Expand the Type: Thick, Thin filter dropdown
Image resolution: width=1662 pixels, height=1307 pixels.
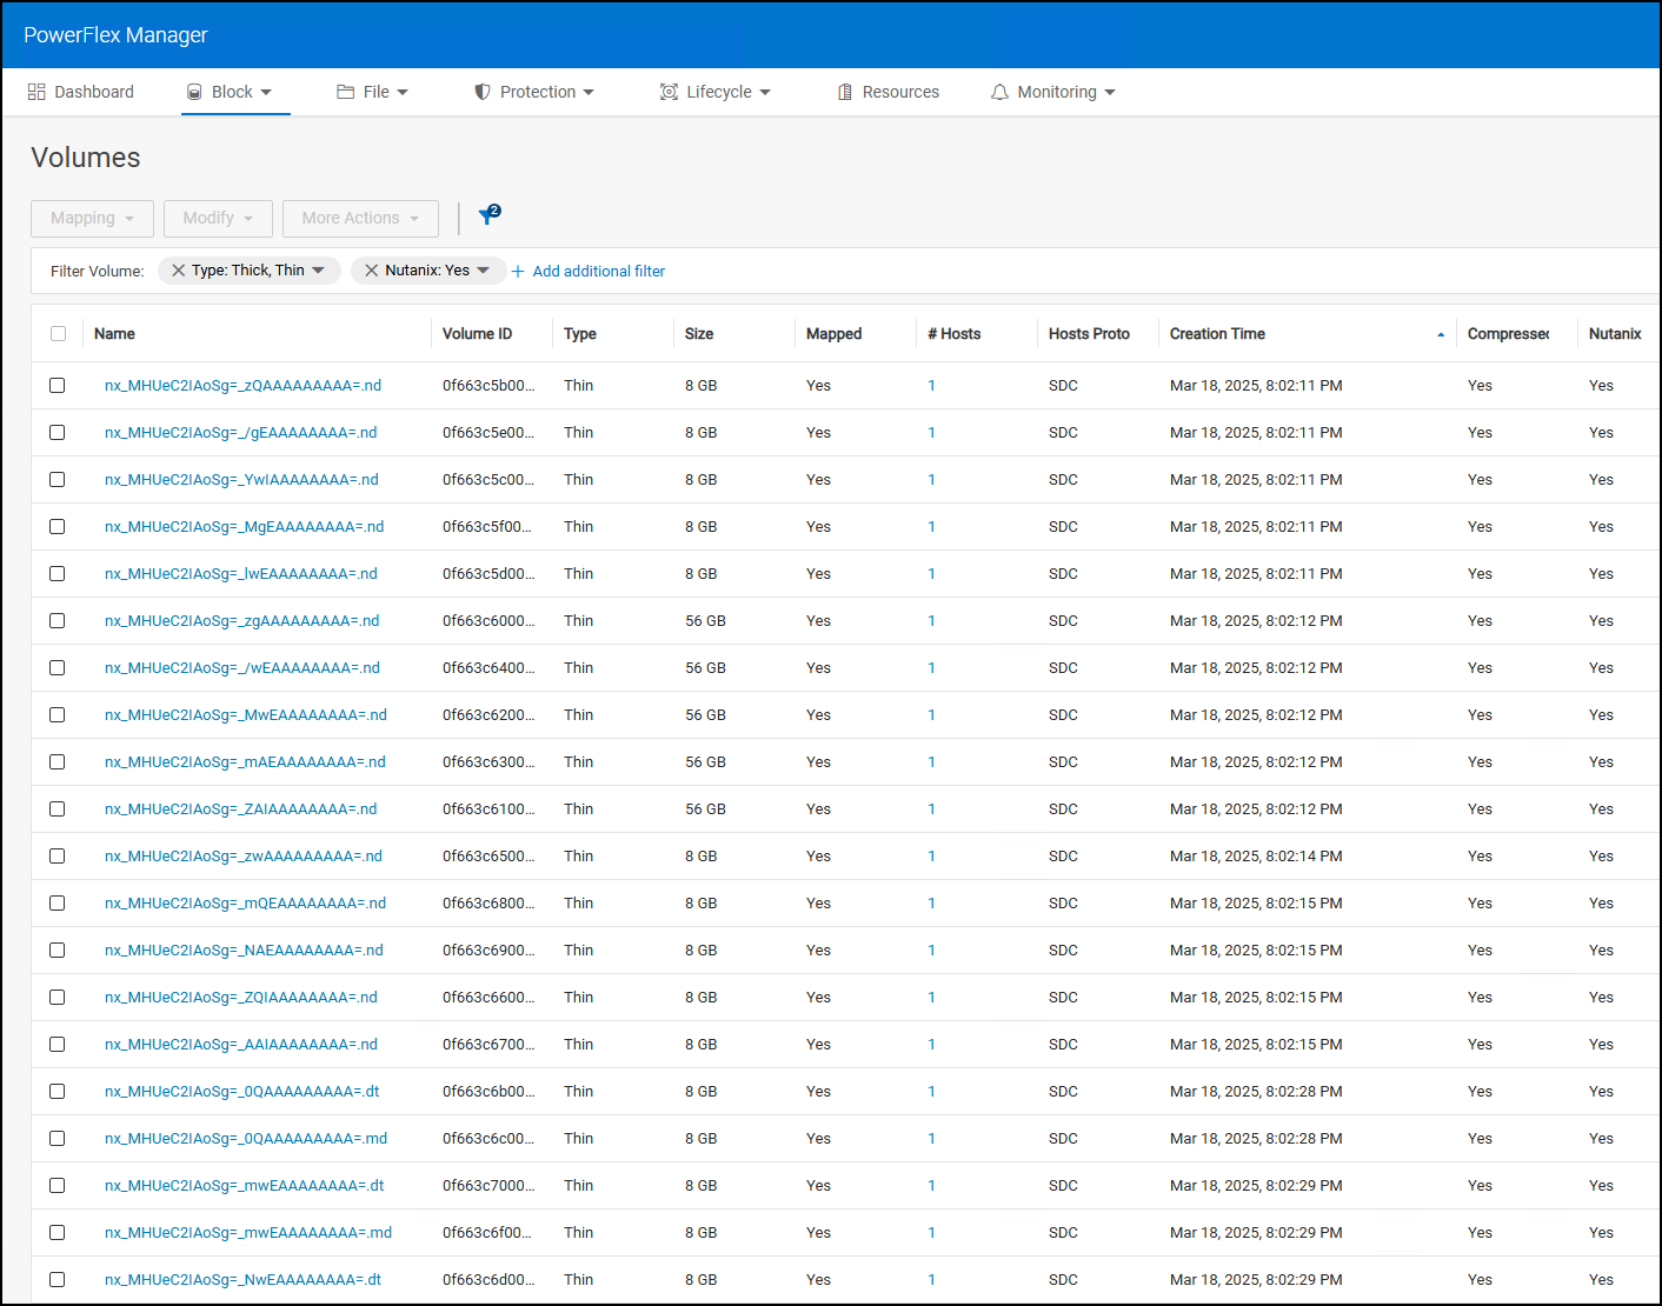(318, 270)
